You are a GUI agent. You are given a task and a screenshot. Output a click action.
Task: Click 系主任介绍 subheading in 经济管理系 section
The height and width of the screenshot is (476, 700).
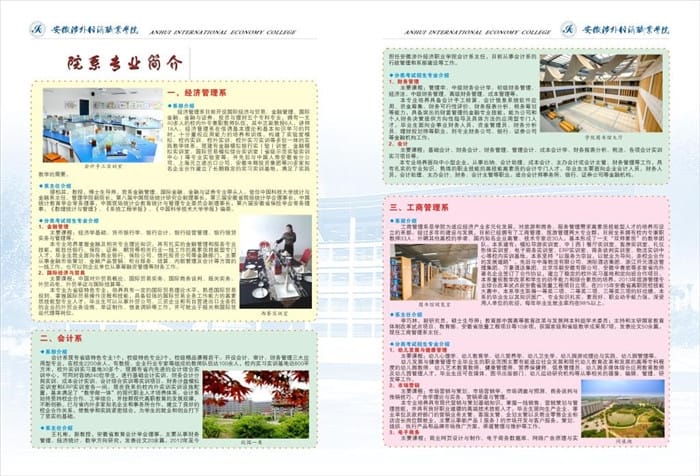59,186
